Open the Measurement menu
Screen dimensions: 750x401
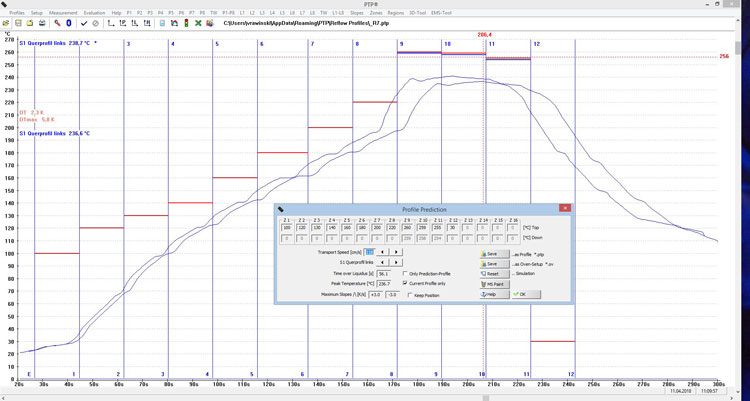[x=63, y=12]
